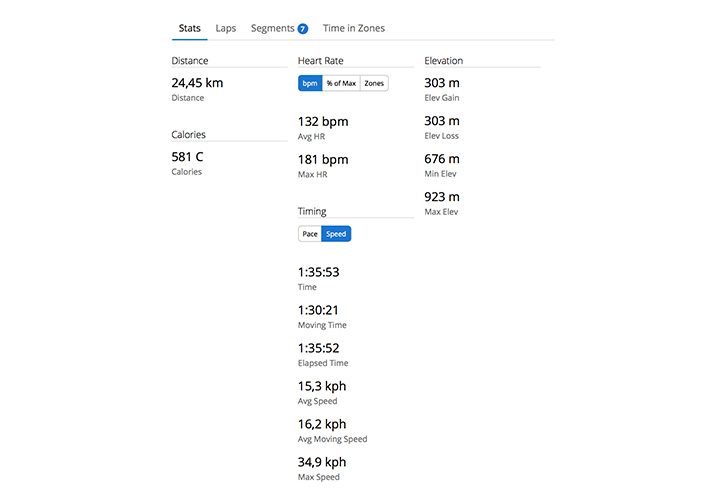Viewport: 715px width, 500px height.
Task: Switch to the Laps tab
Action: (226, 28)
